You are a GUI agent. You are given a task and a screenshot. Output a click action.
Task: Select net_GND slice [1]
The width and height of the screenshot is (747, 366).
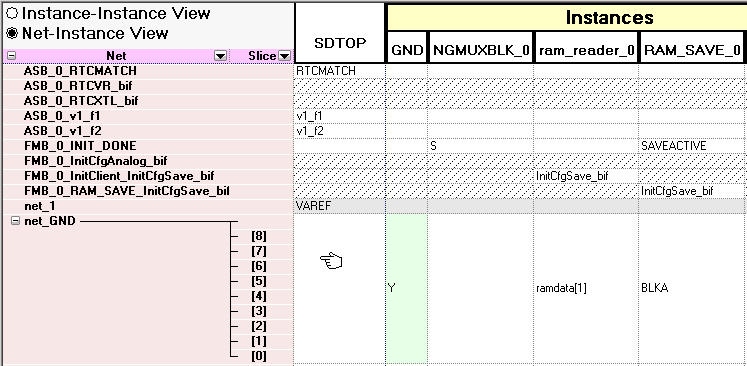259,341
